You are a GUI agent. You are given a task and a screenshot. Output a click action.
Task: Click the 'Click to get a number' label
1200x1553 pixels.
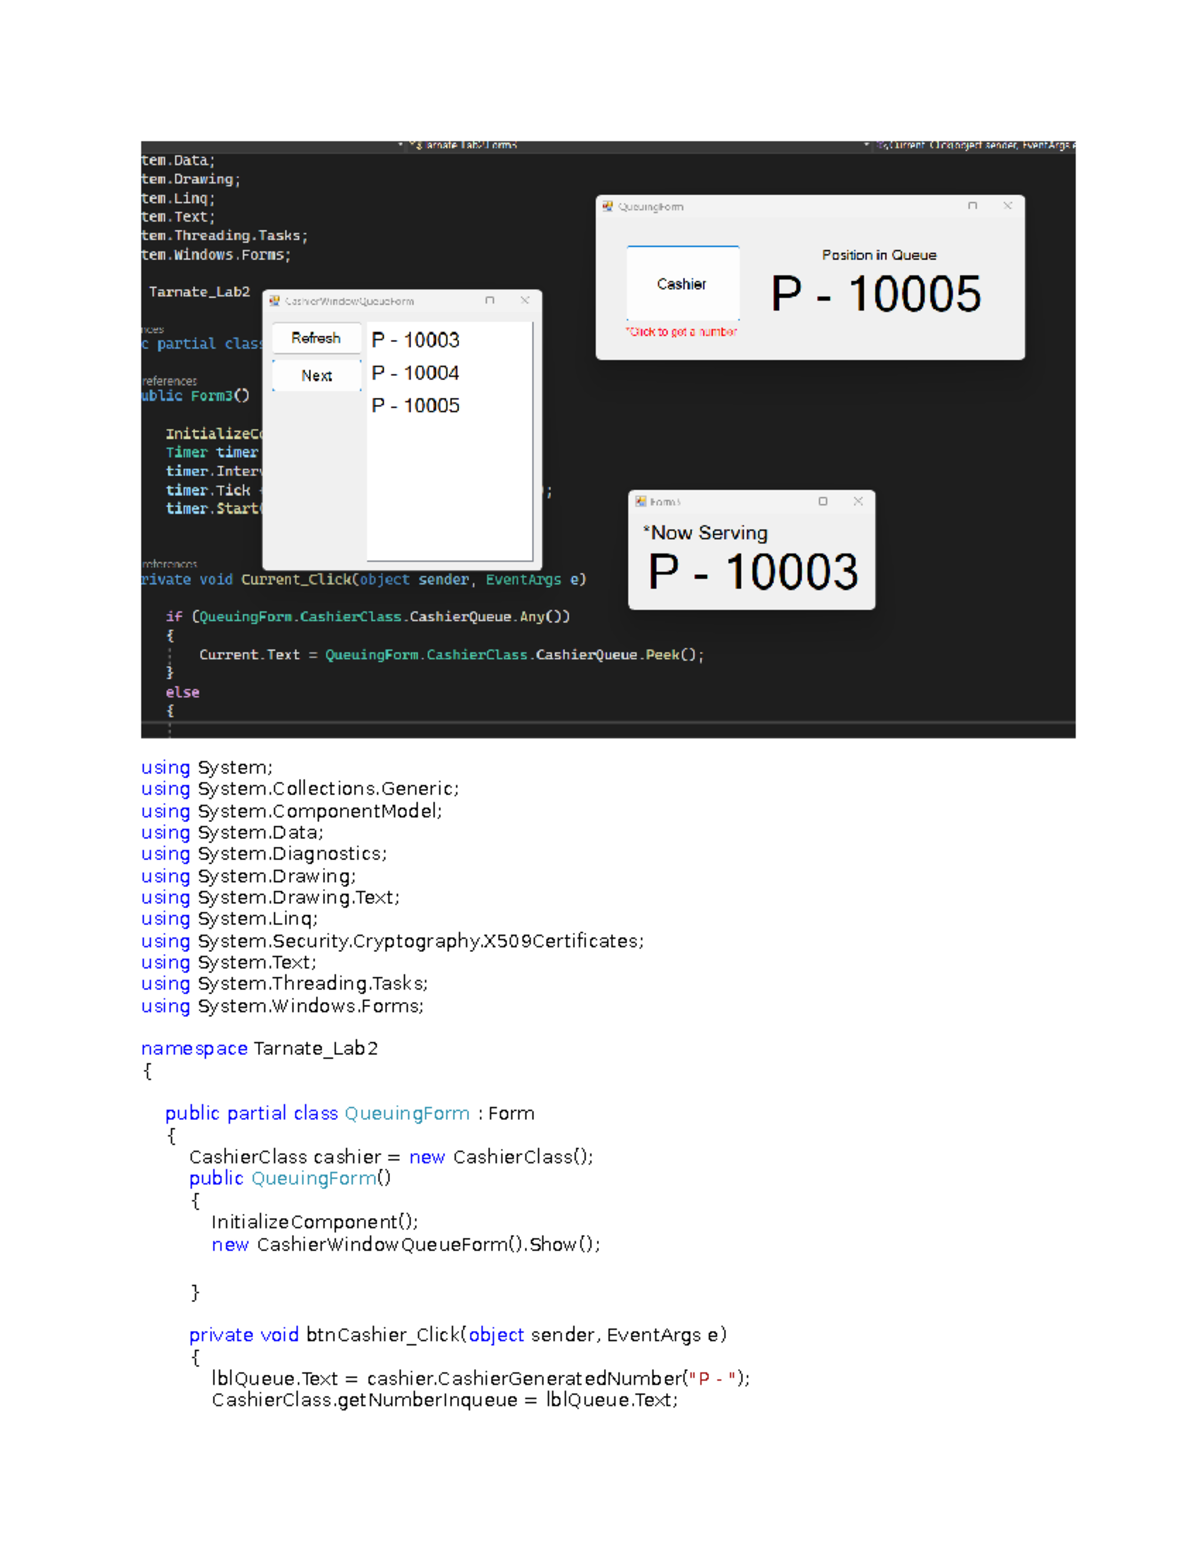[681, 331]
